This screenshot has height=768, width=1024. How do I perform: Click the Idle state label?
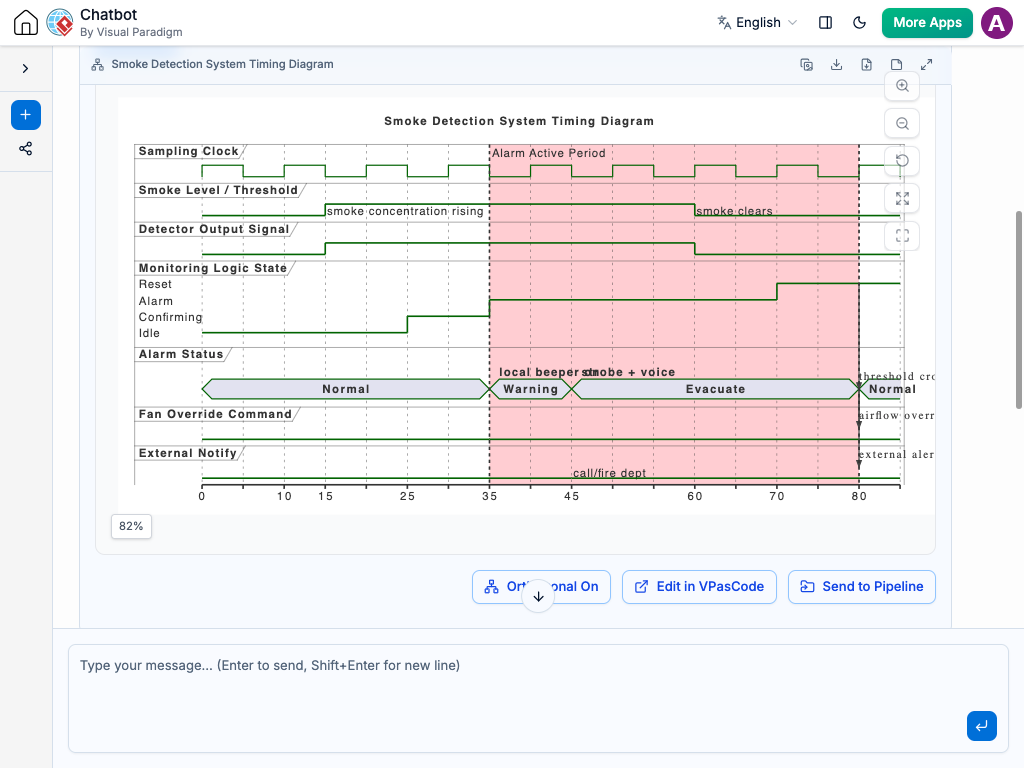coord(149,333)
